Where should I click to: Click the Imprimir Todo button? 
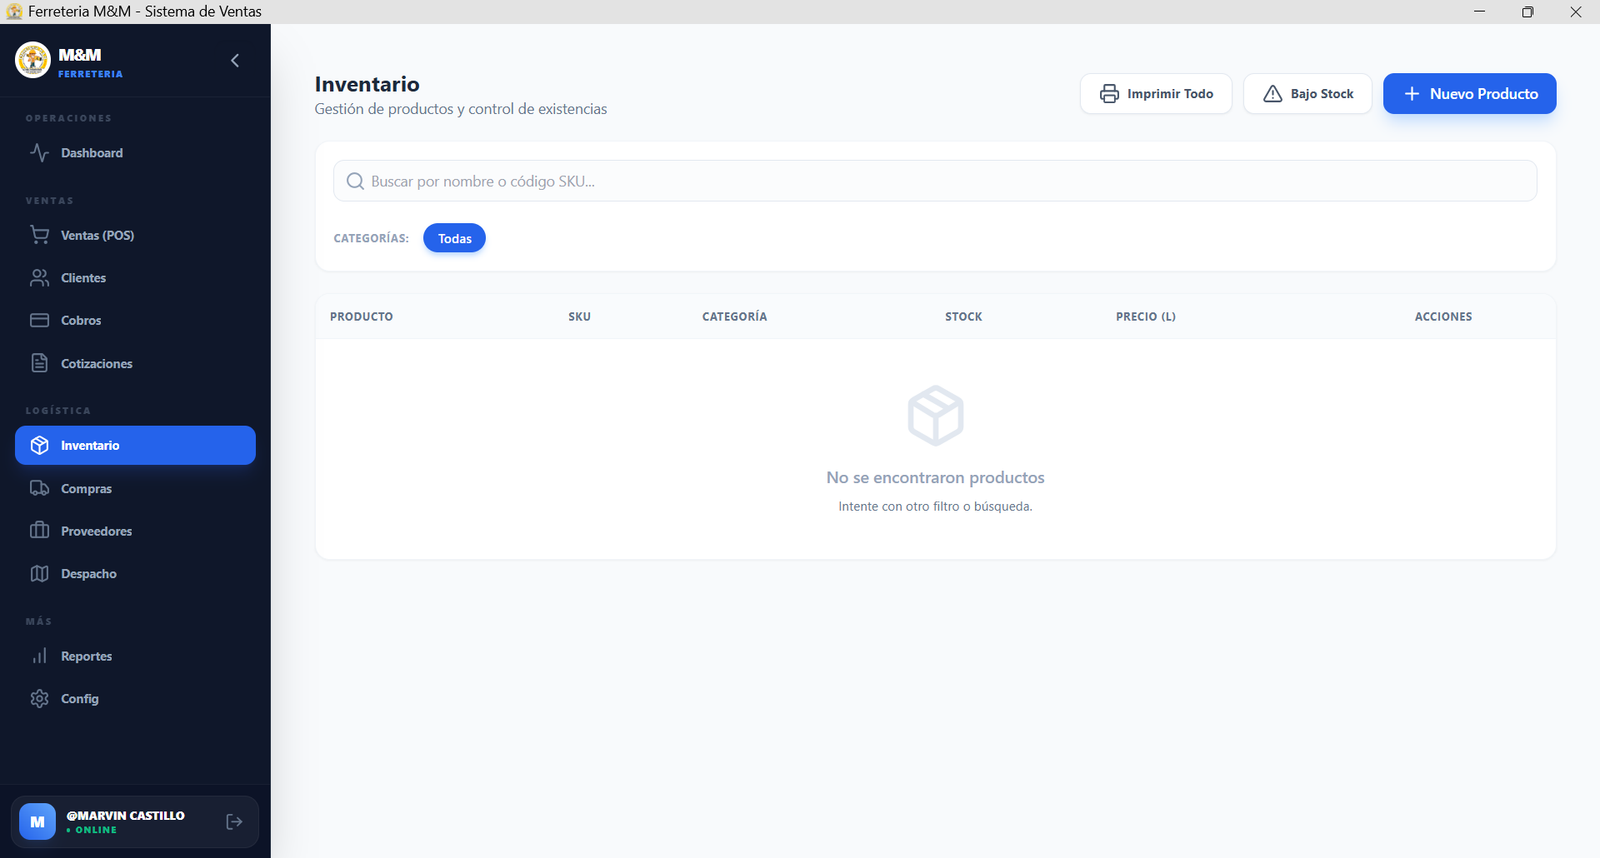point(1156,94)
